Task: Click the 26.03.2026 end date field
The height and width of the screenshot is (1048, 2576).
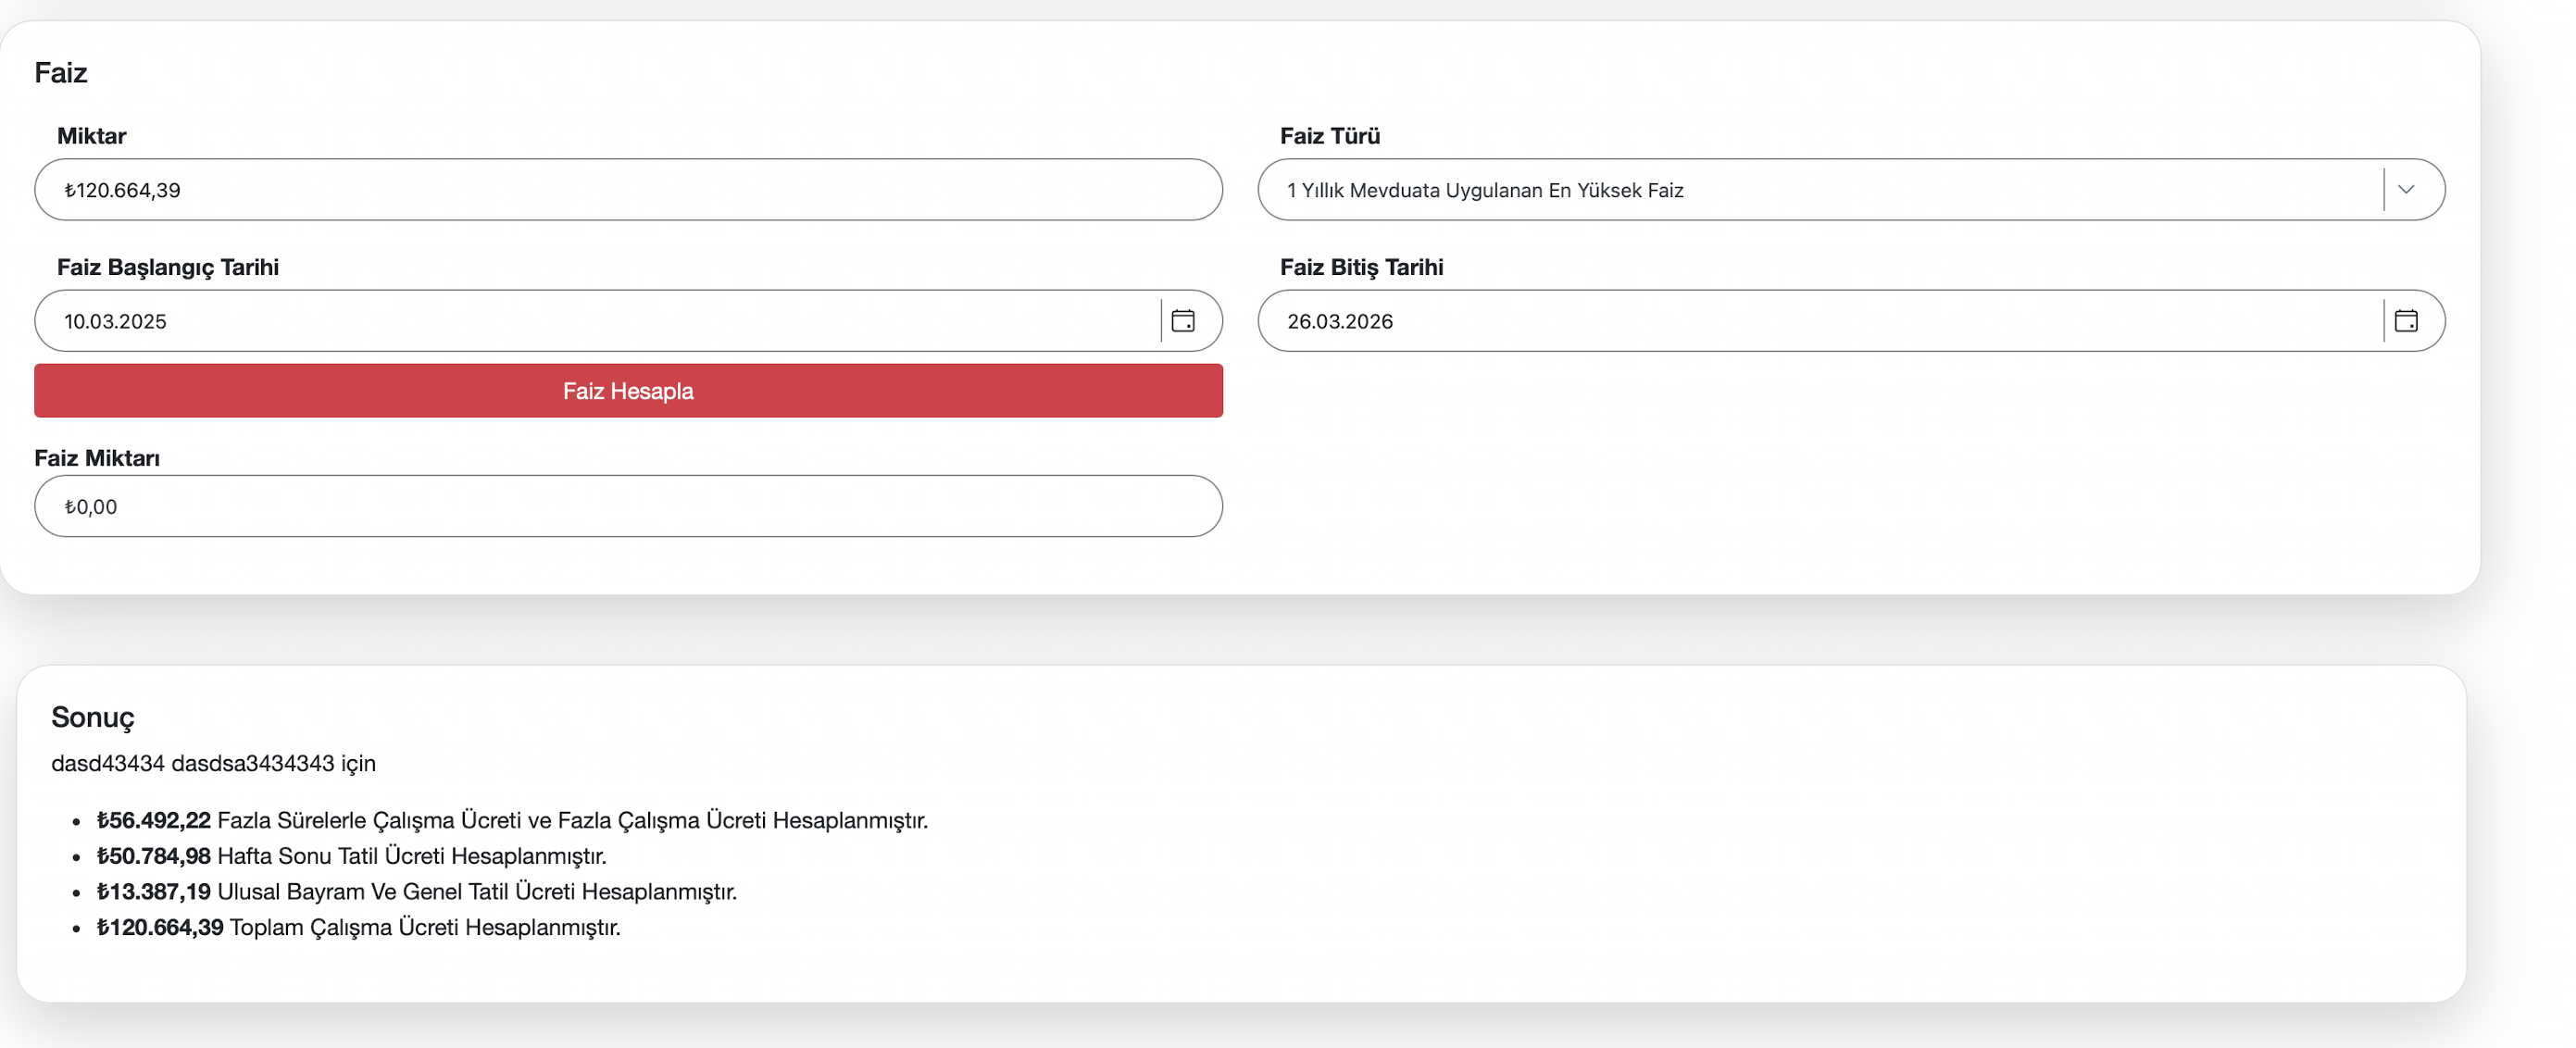Action: 1820,321
